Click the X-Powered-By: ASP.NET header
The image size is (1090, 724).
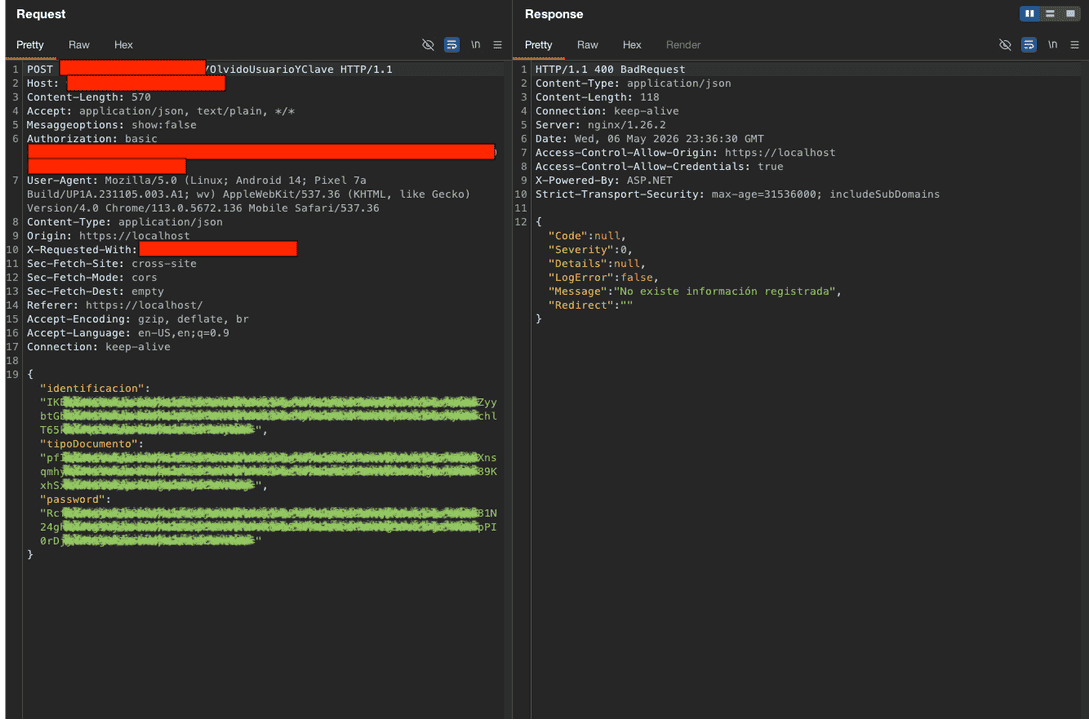603,180
